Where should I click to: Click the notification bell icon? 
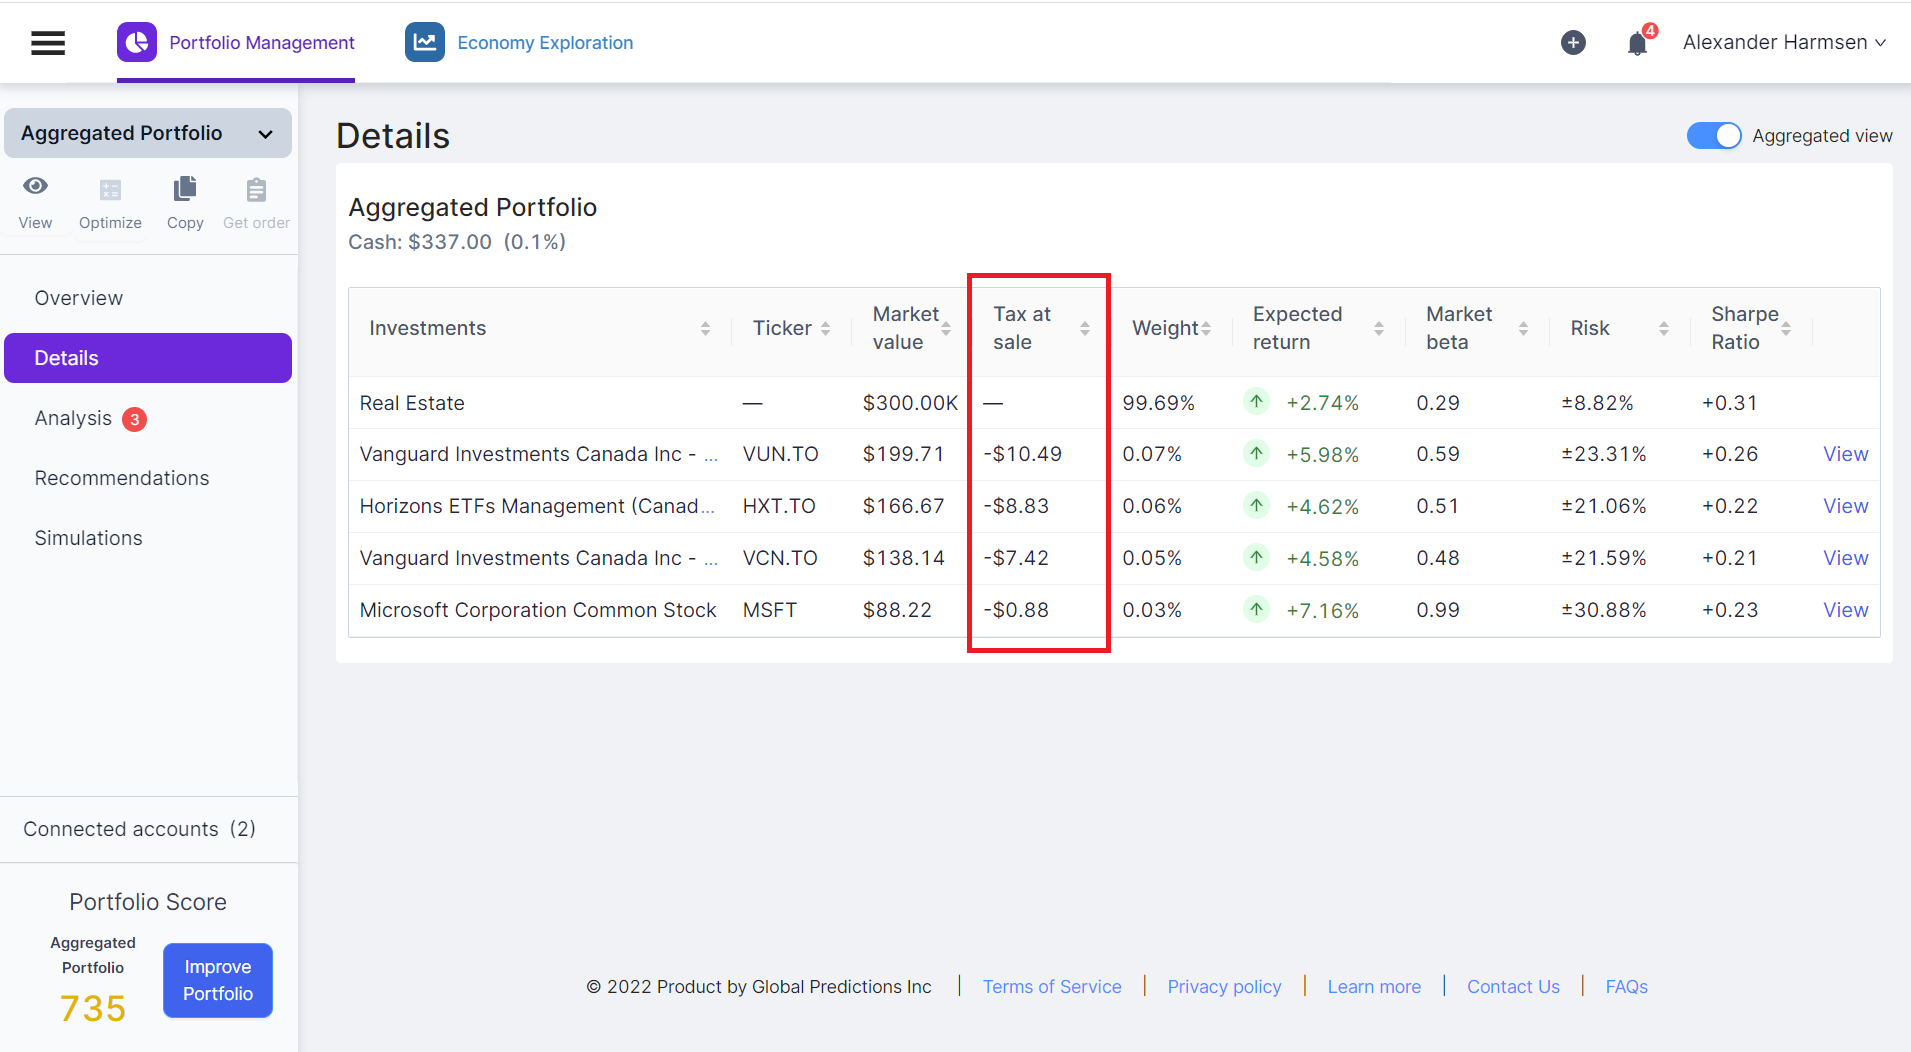click(x=1637, y=44)
